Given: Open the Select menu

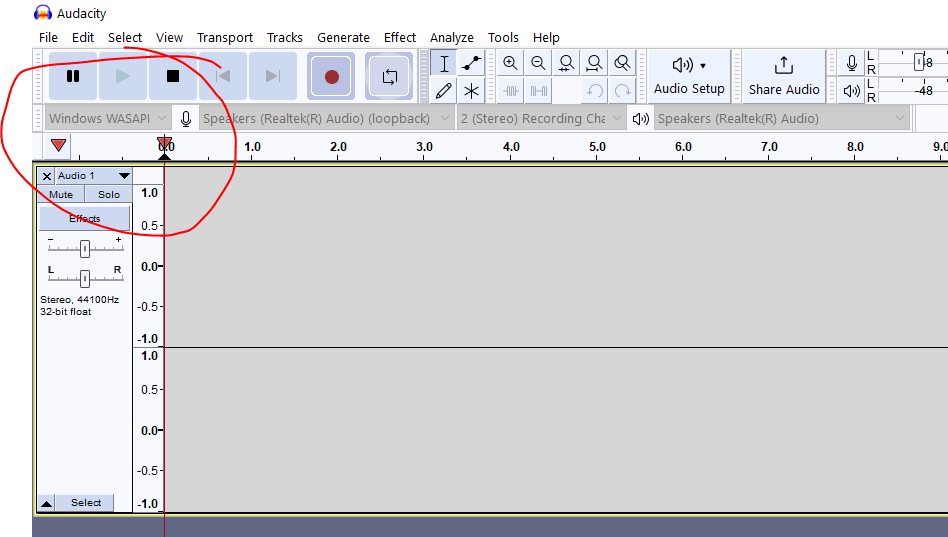Looking at the screenshot, I should [125, 37].
